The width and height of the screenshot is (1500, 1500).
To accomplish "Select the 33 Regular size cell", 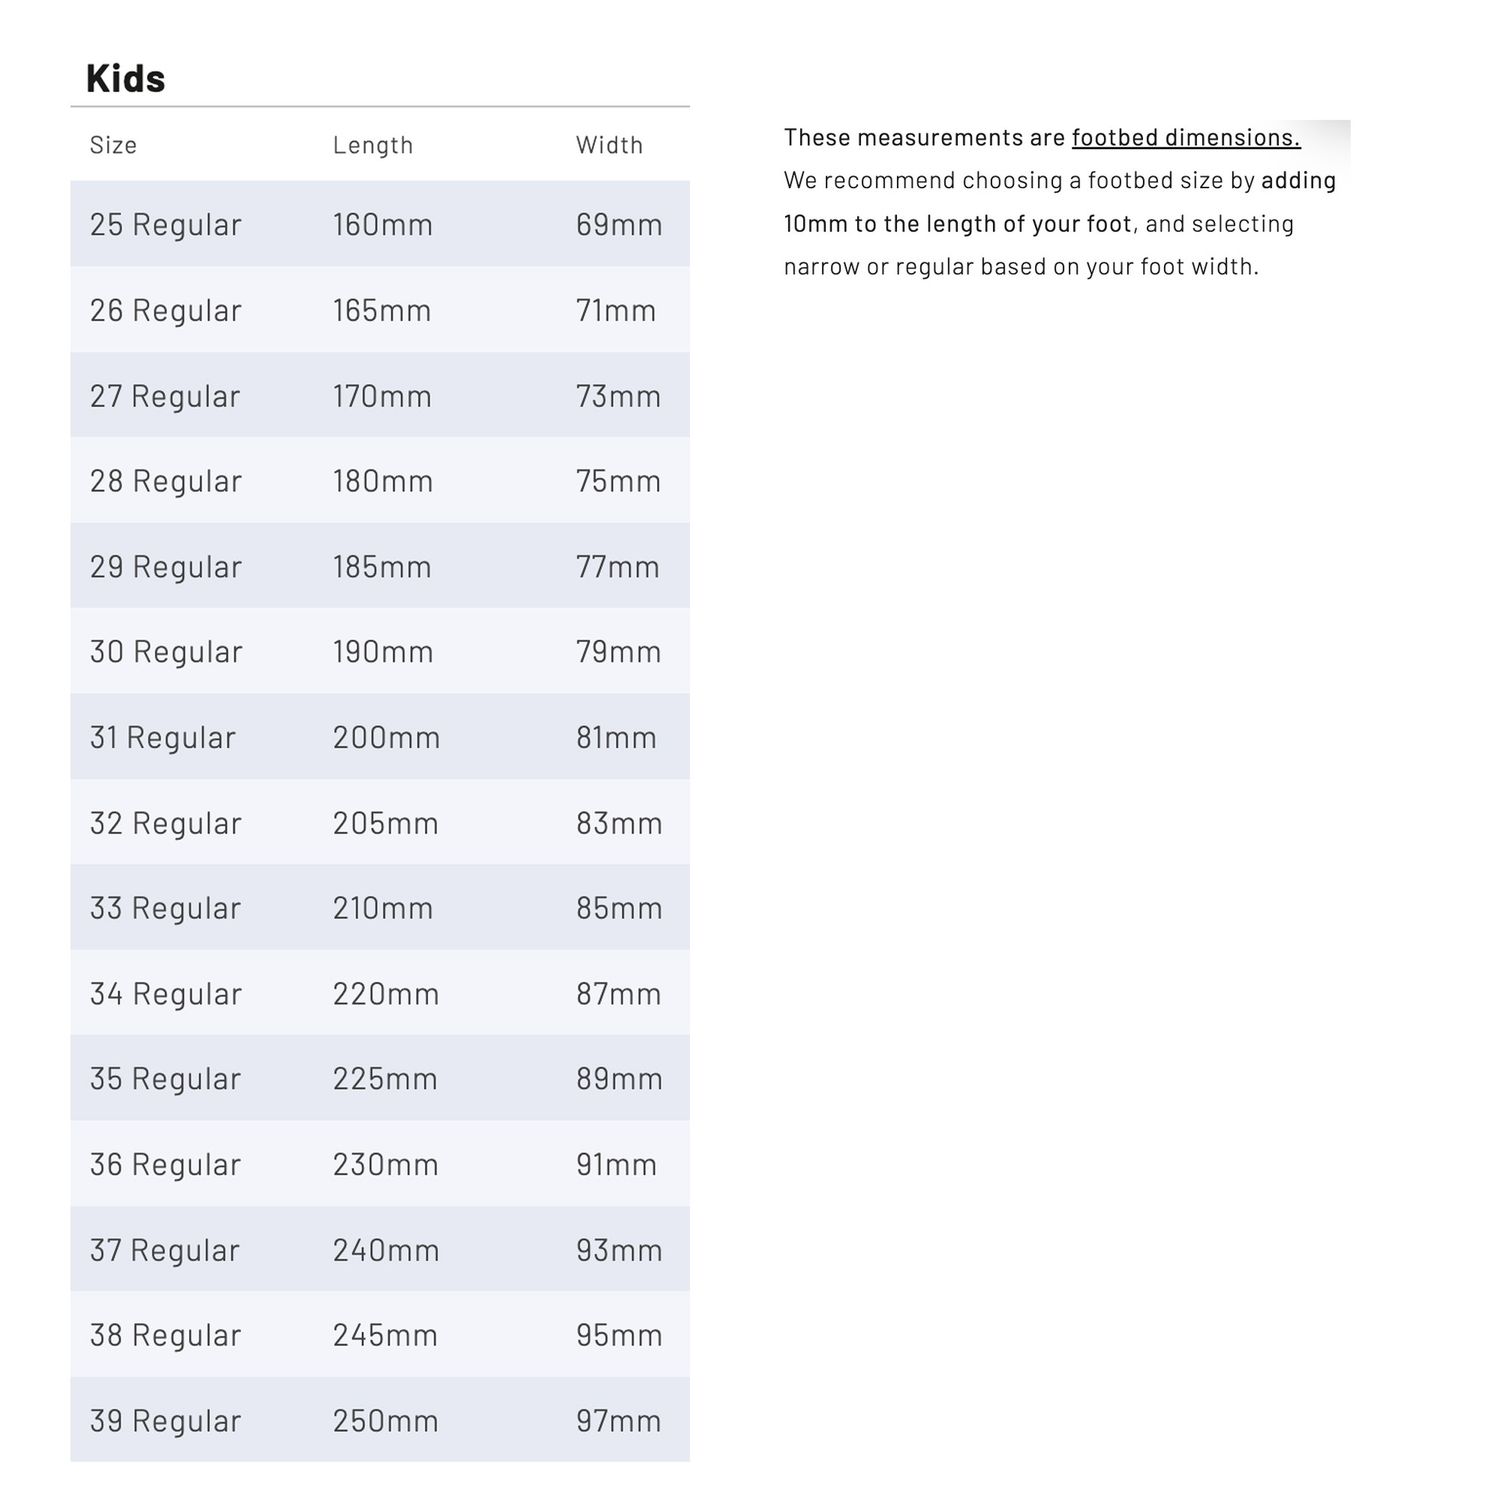I will pos(166,909).
